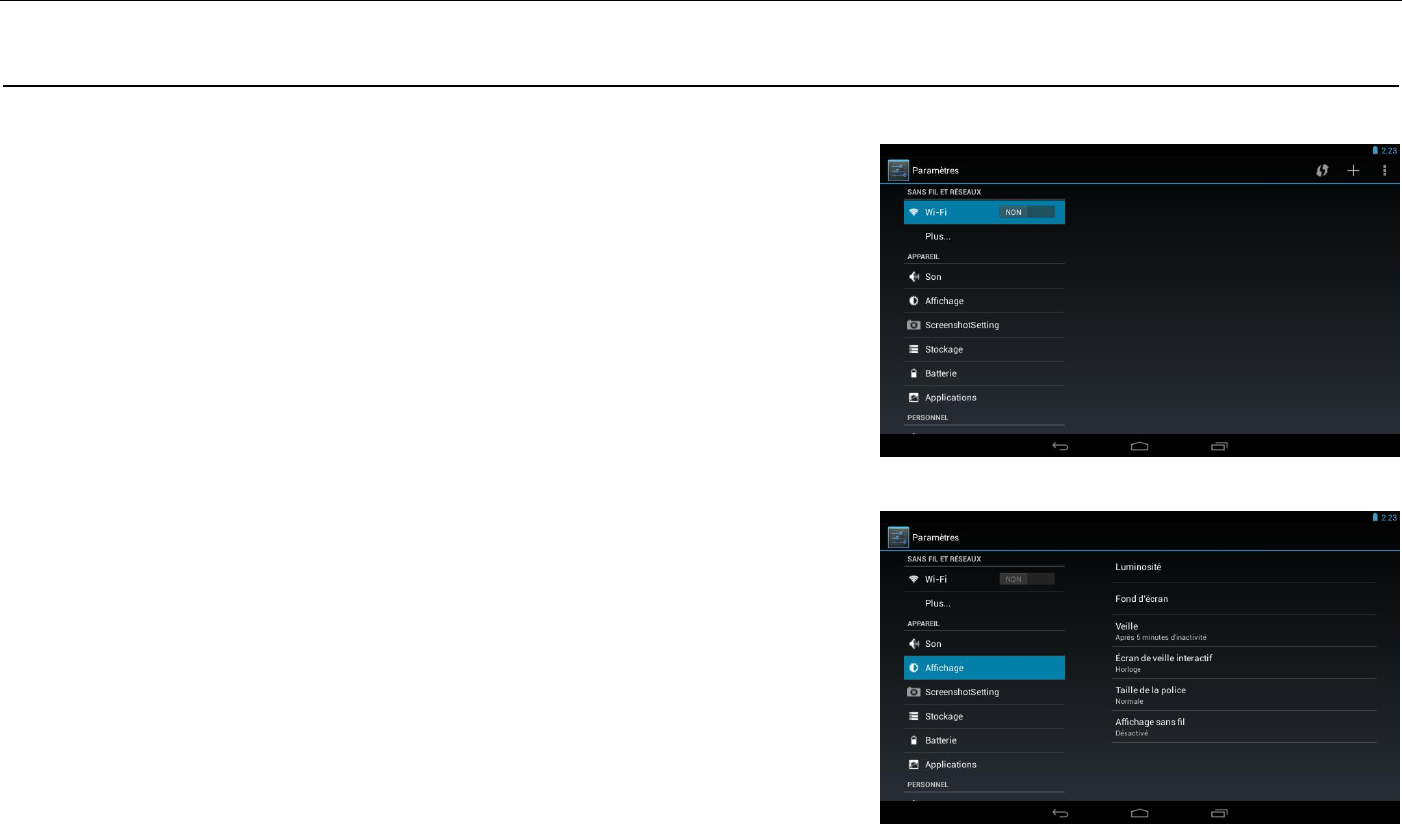Image resolution: width=1402 pixels, height=824 pixels.
Task: Tap 2:23 clock on screen listing Luminosité
Action: 1389,517
